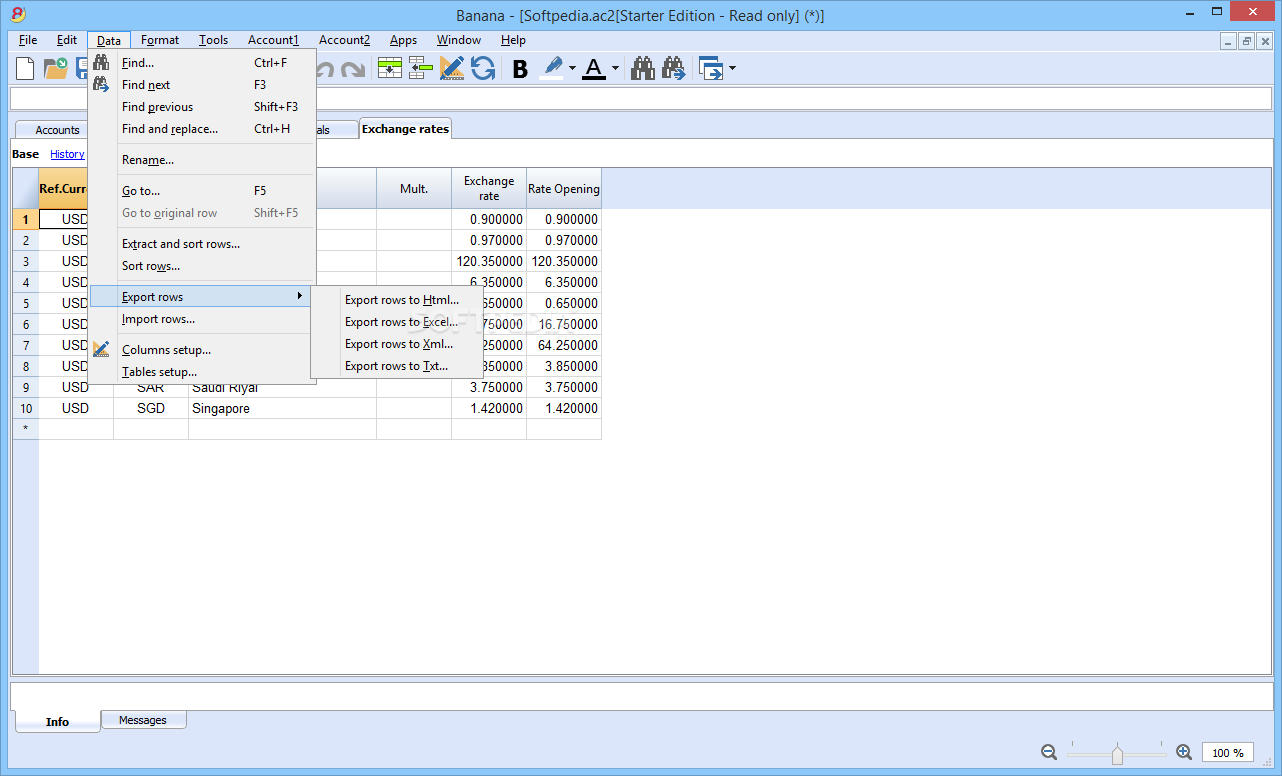Choose Export rows to Xml
Screen dimensions: 1282x776
(x=397, y=344)
